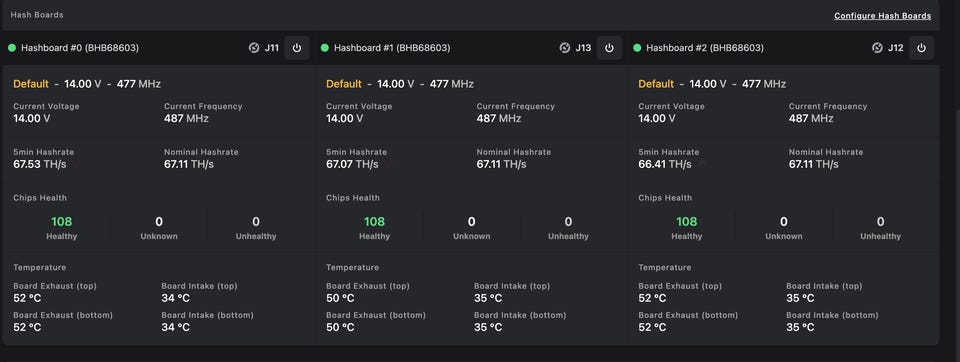Click the Default profile label on Hashboard #0
This screenshot has height=362, width=960.
tap(31, 84)
